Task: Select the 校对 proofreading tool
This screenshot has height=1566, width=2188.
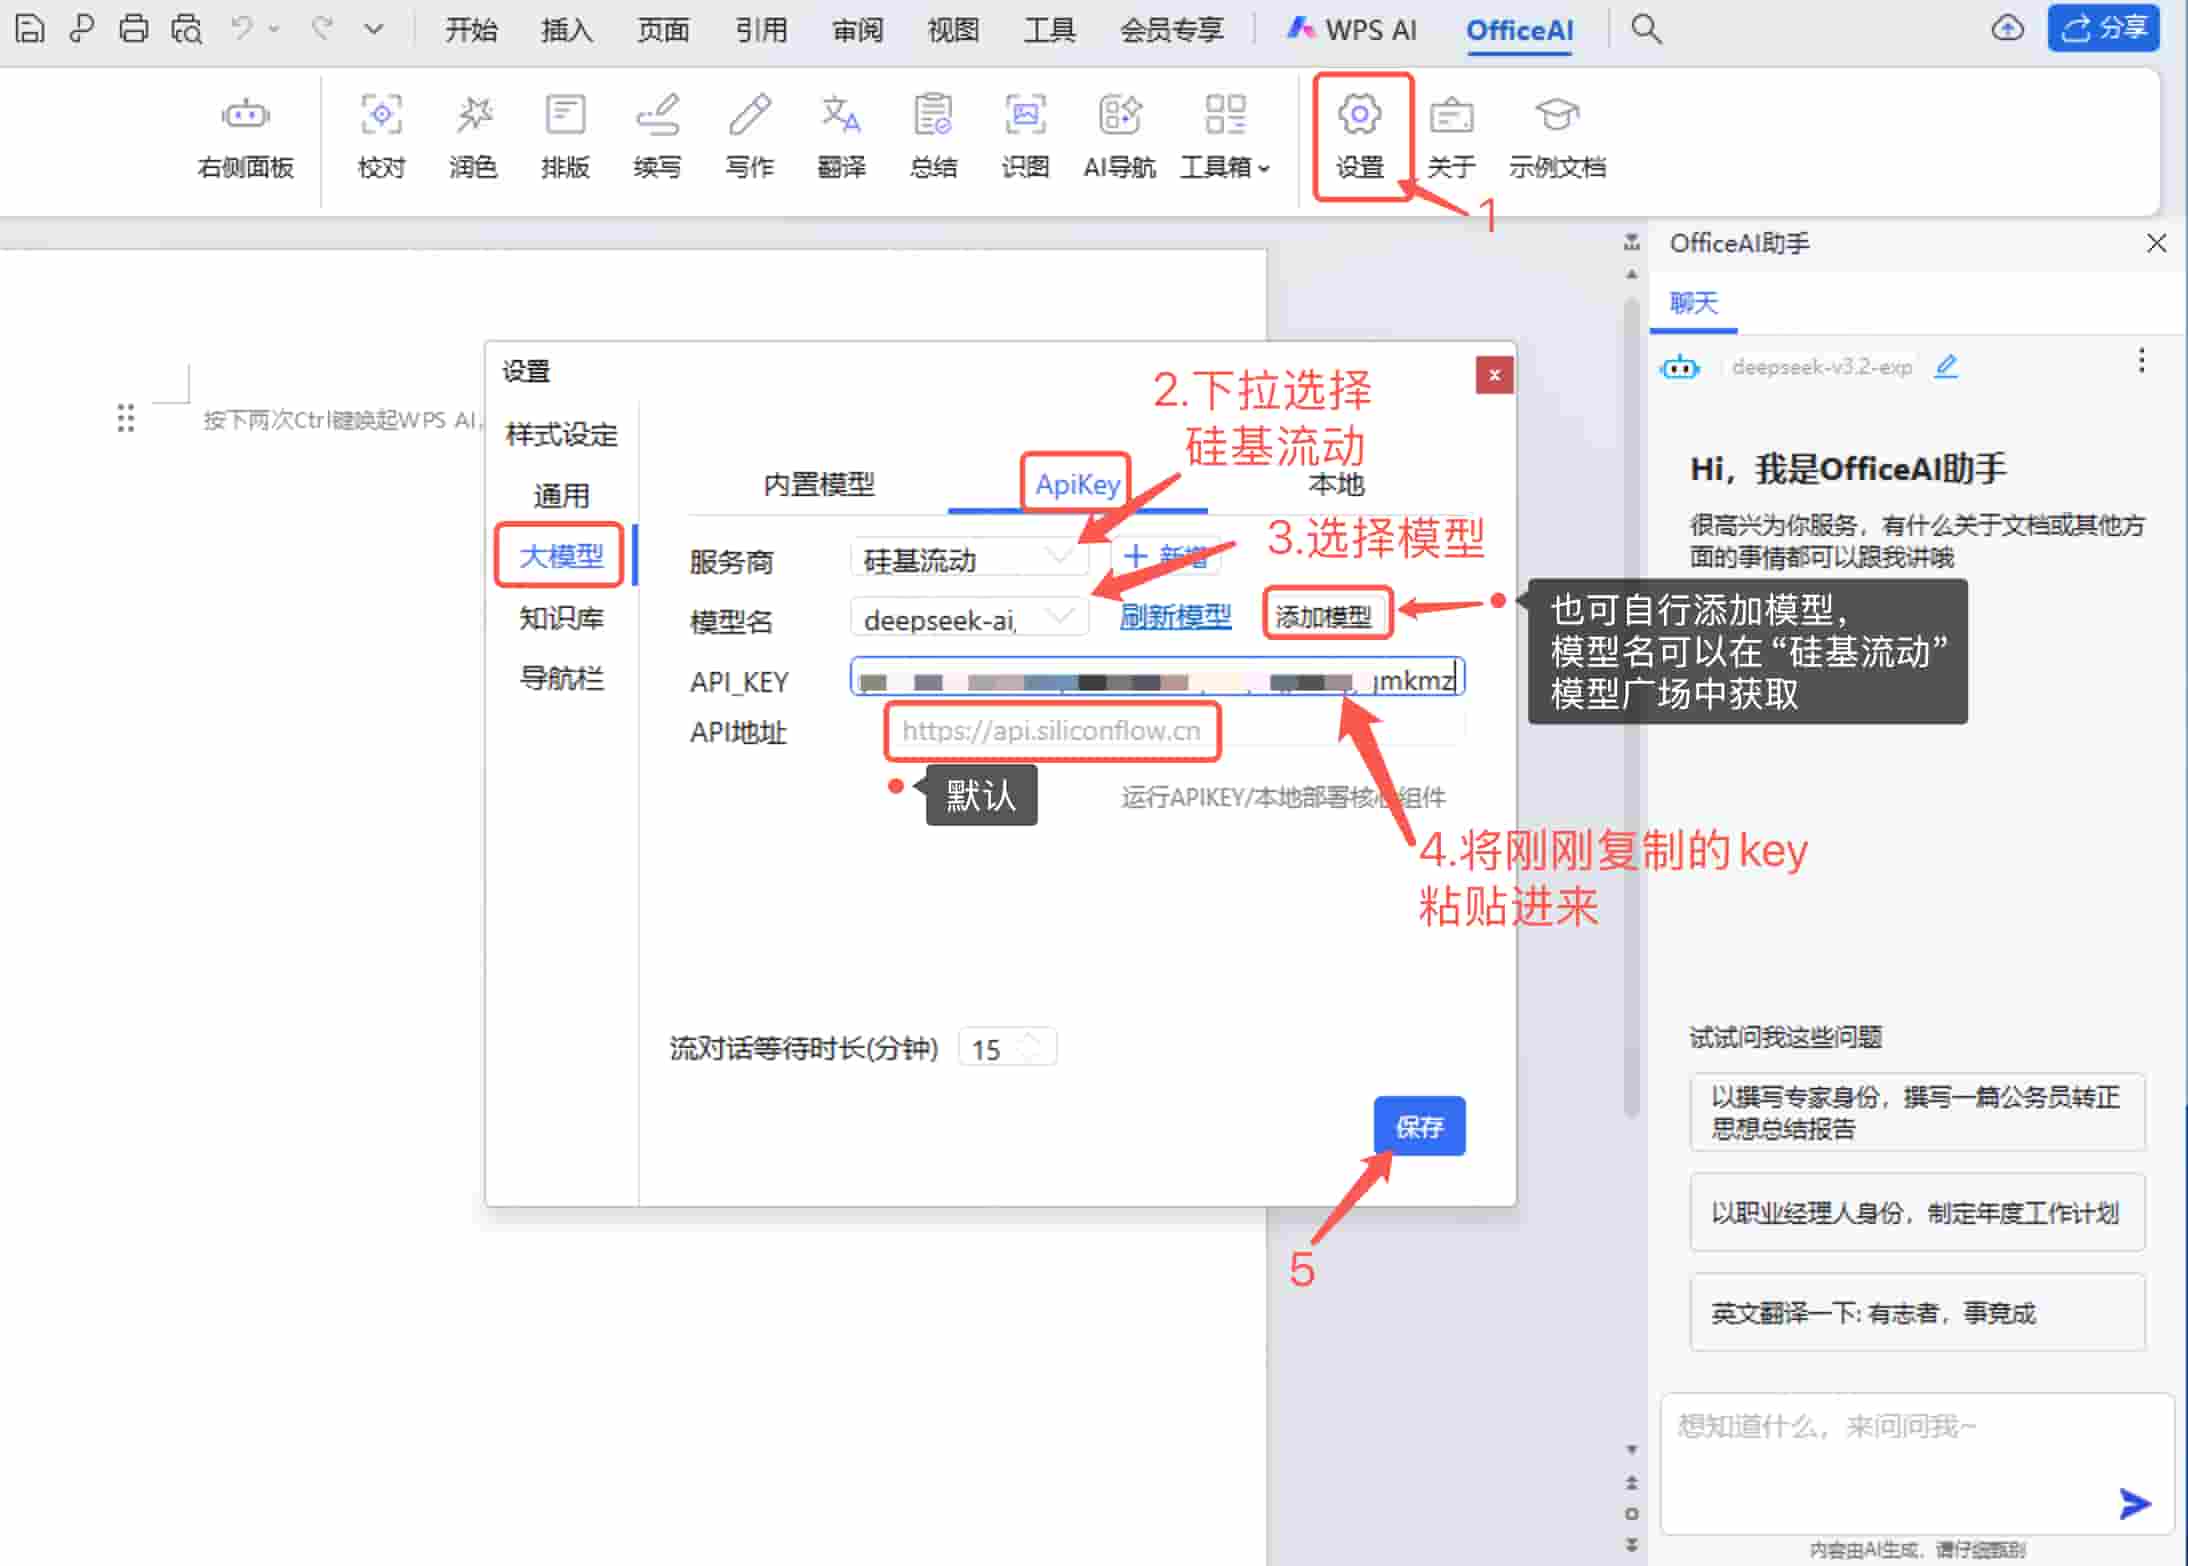Action: (380, 135)
